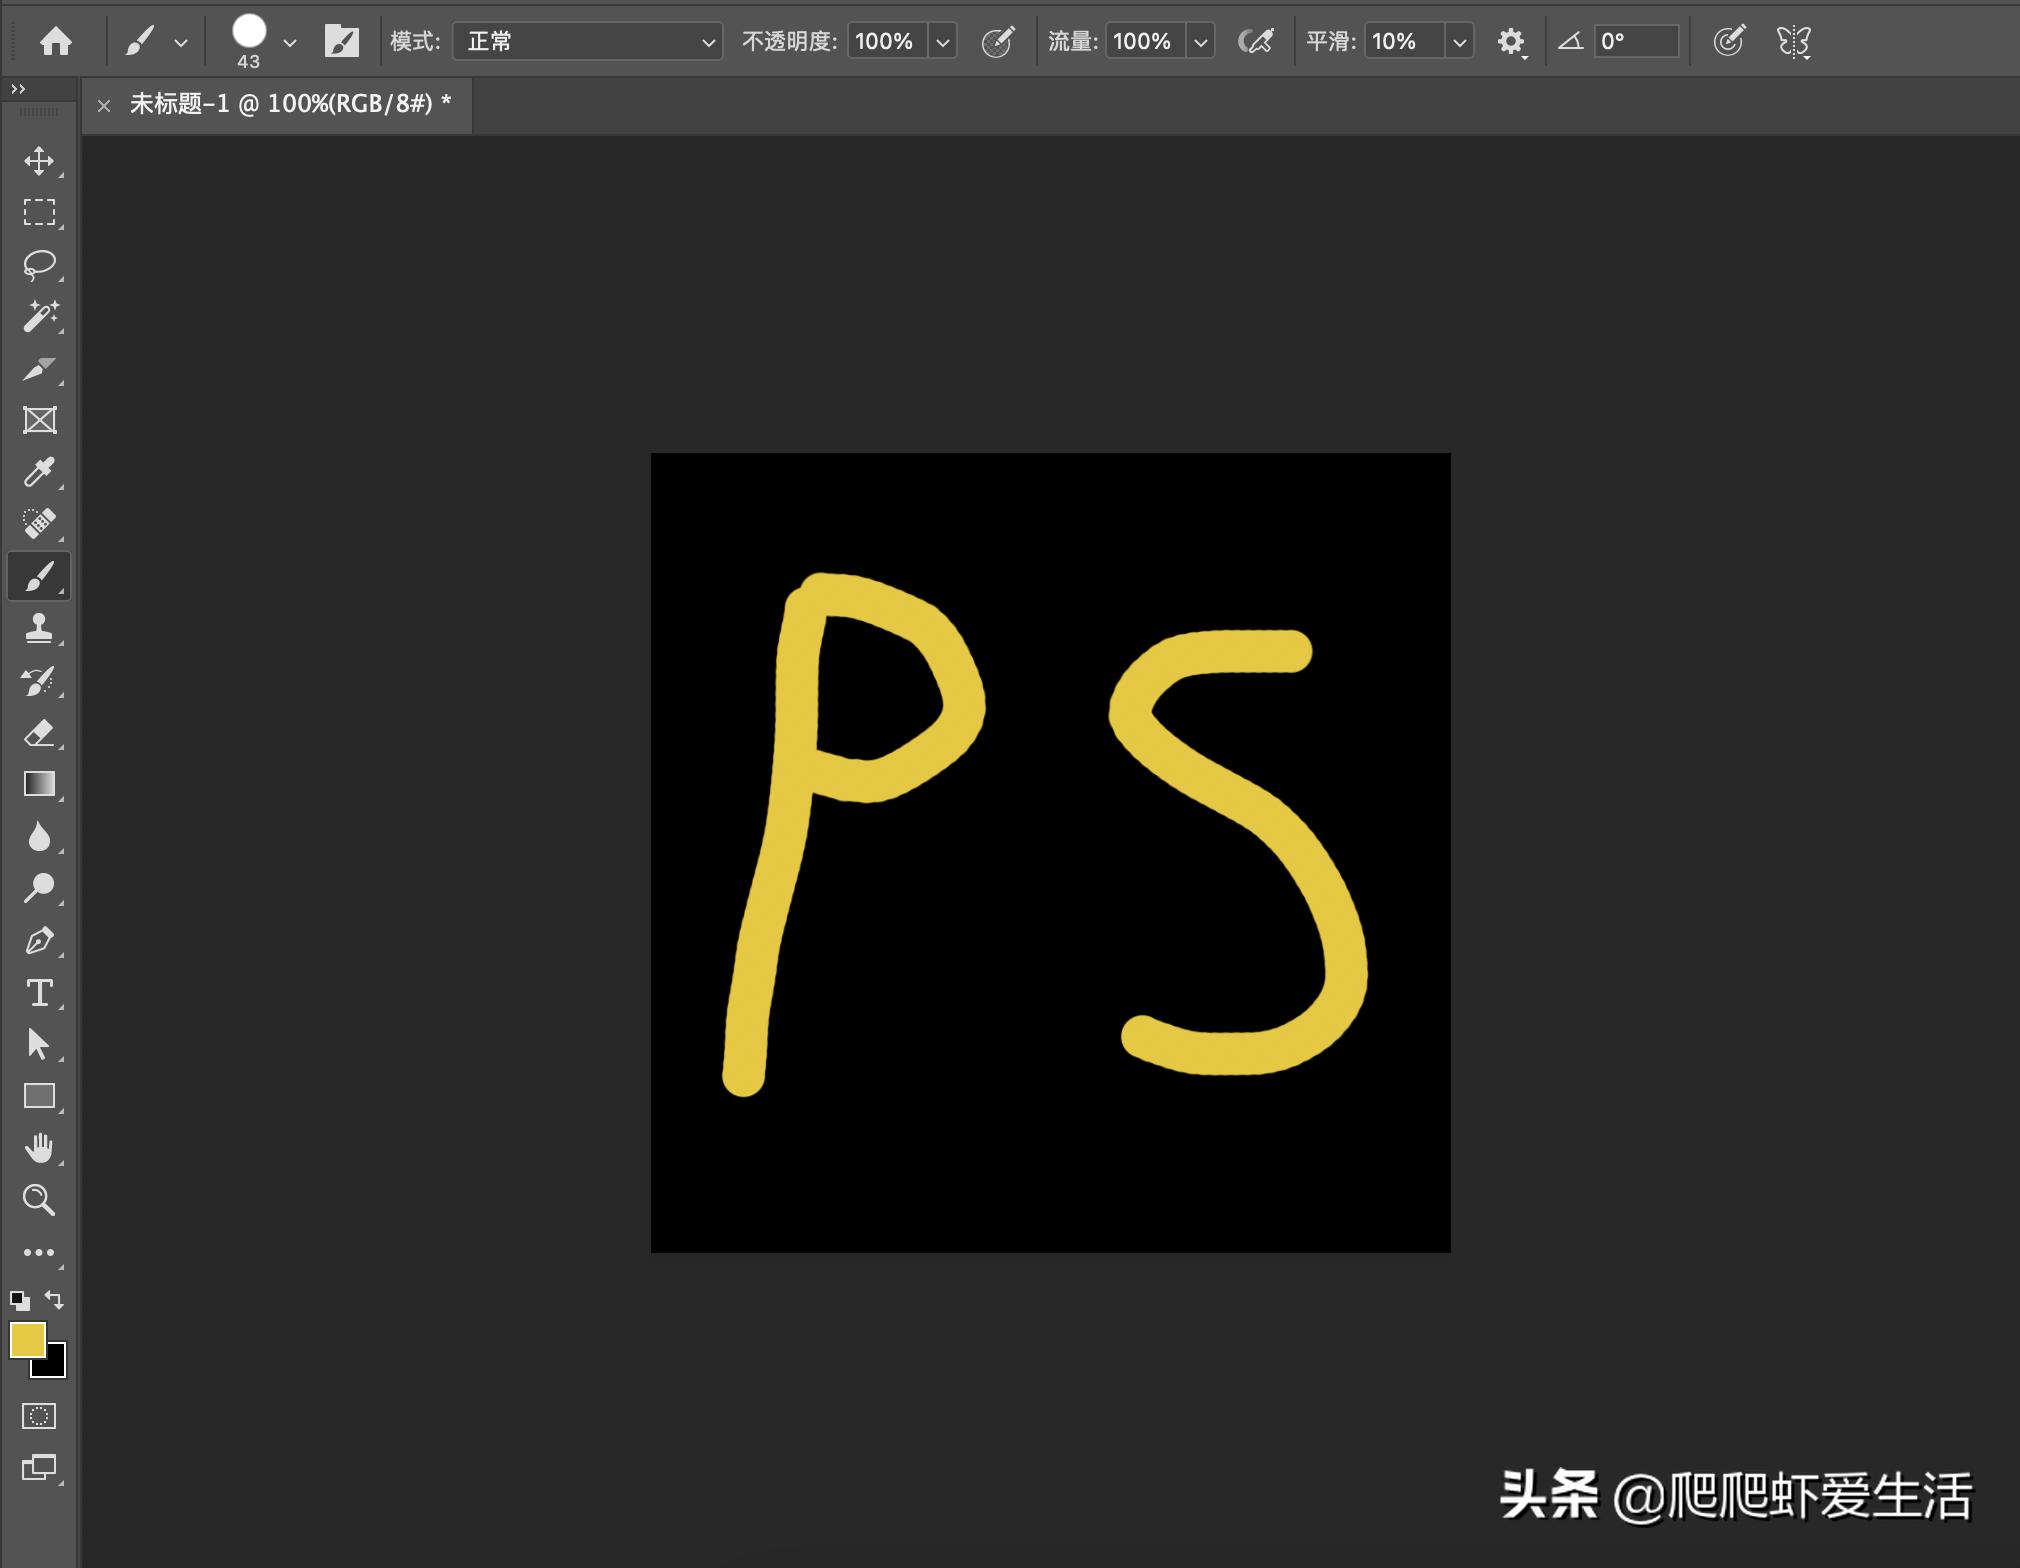This screenshot has height=1568, width=2020.
Task: Go to the Home screen
Action: click(x=56, y=41)
